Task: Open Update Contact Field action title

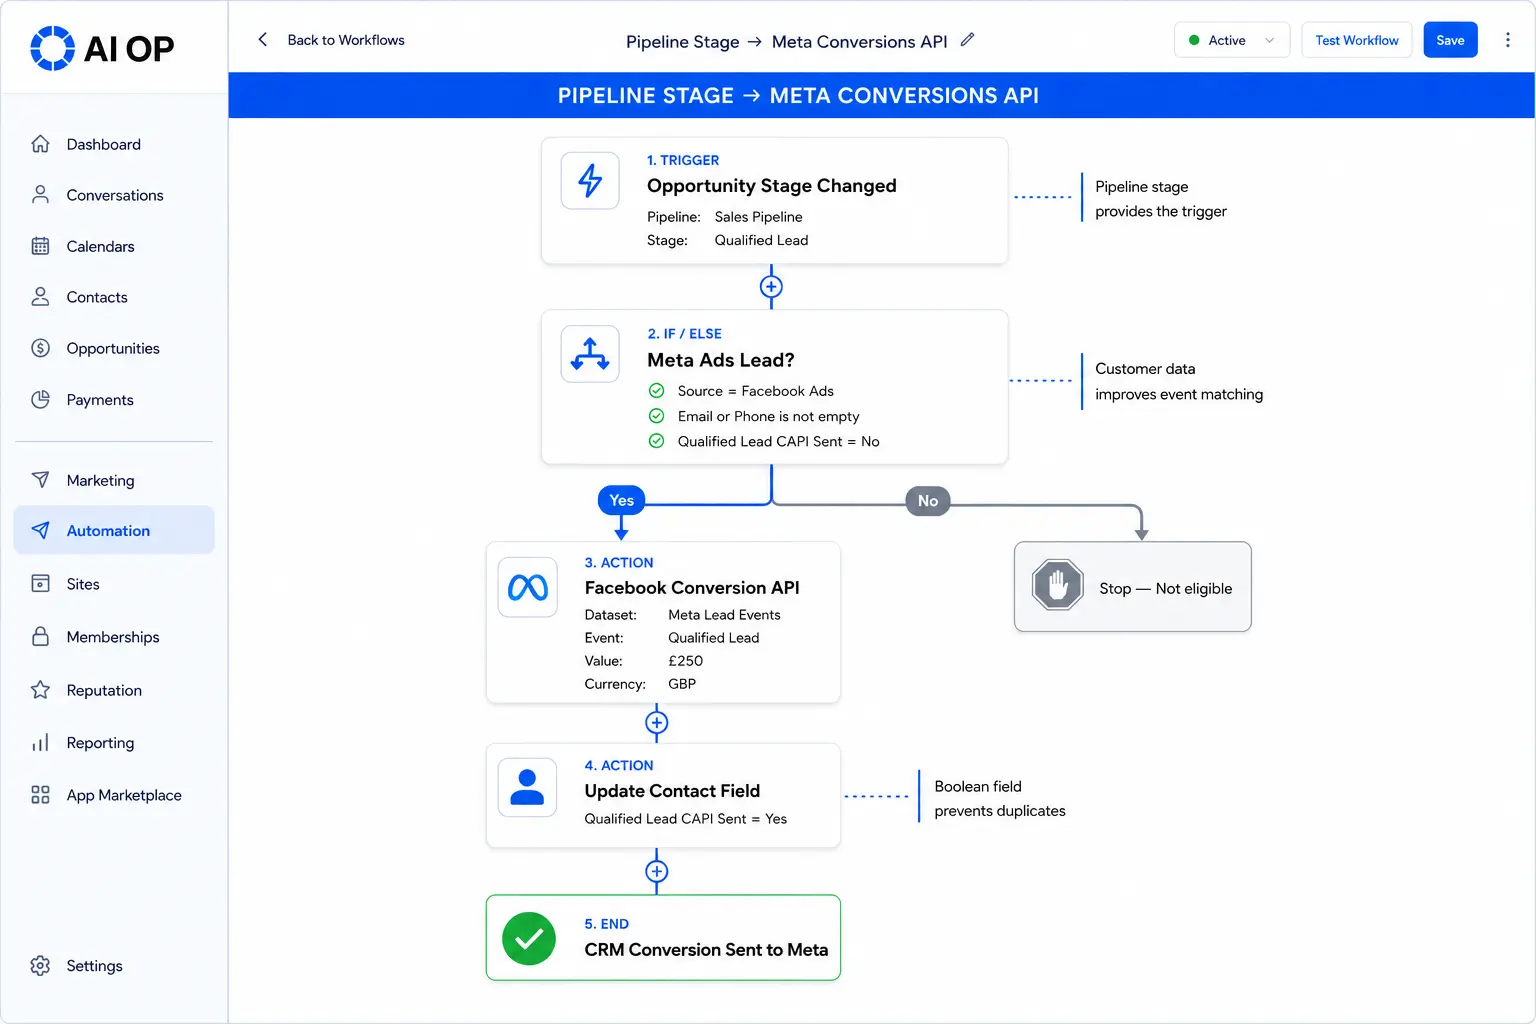Action: pyautogui.click(x=672, y=791)
